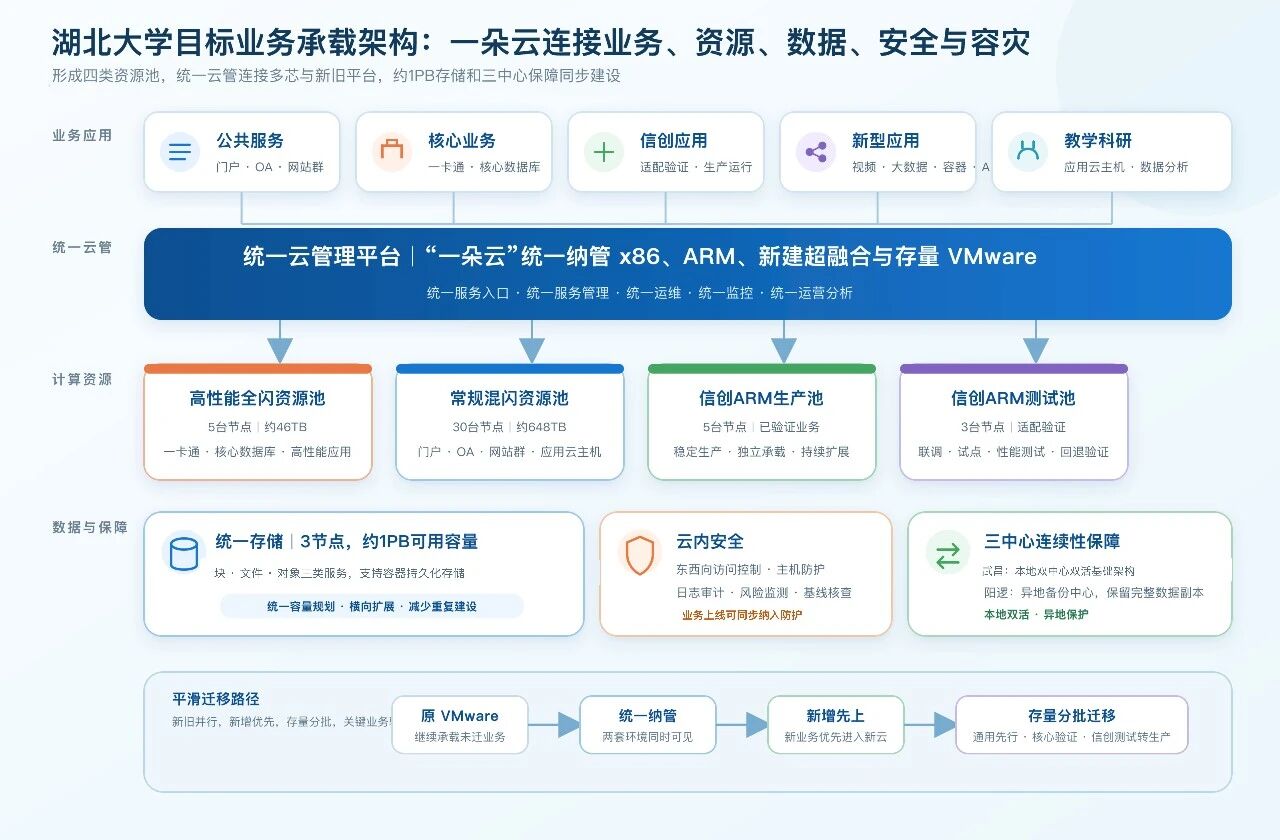Select the subtitle starting with 形成四类资源池

[x=336, y=76]
